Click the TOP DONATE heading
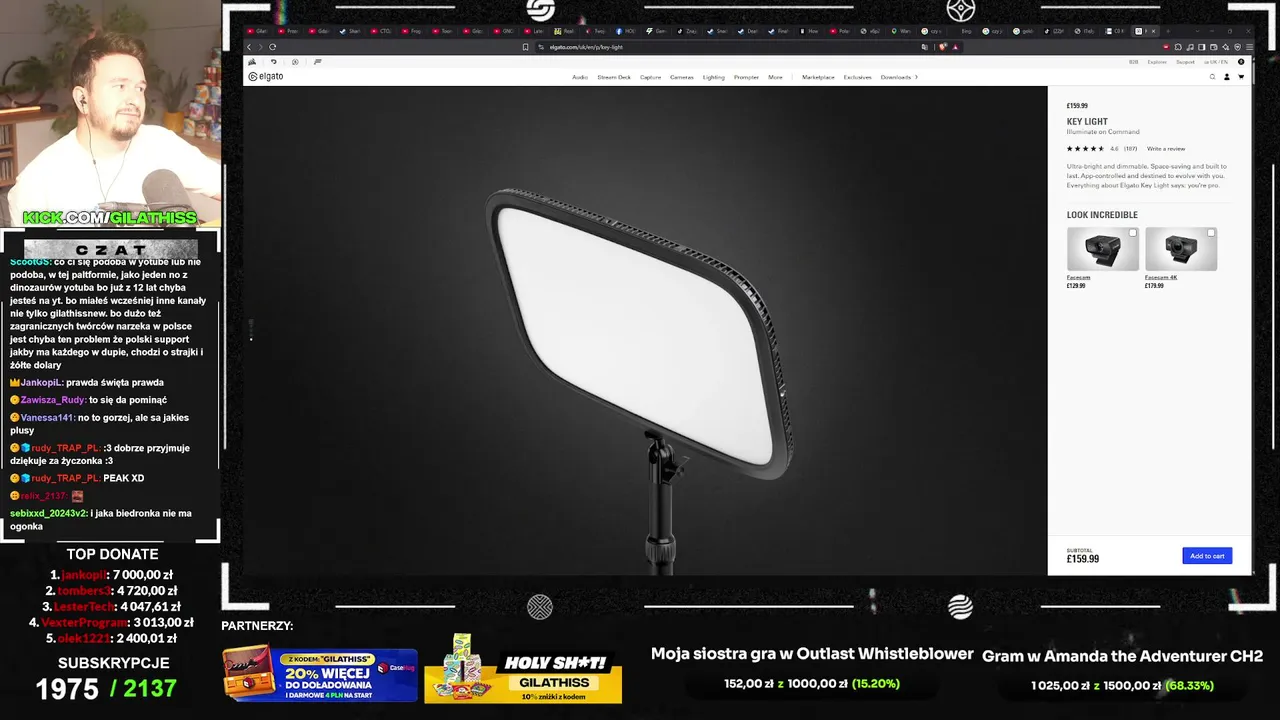 point(112,554)
